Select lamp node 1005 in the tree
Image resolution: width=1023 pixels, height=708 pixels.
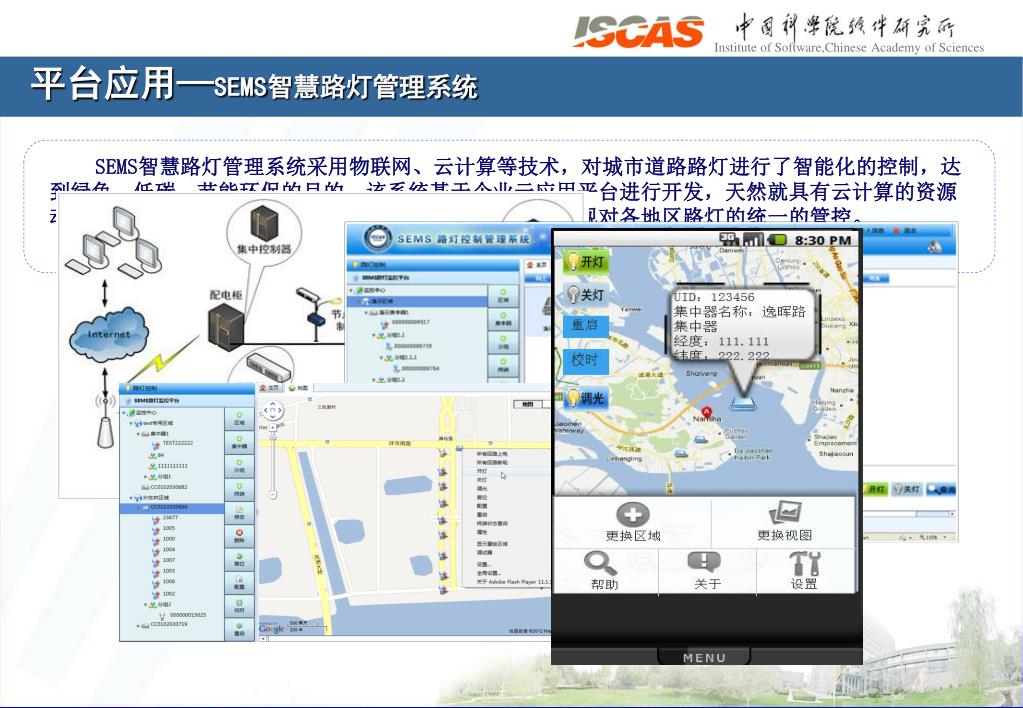169,529
